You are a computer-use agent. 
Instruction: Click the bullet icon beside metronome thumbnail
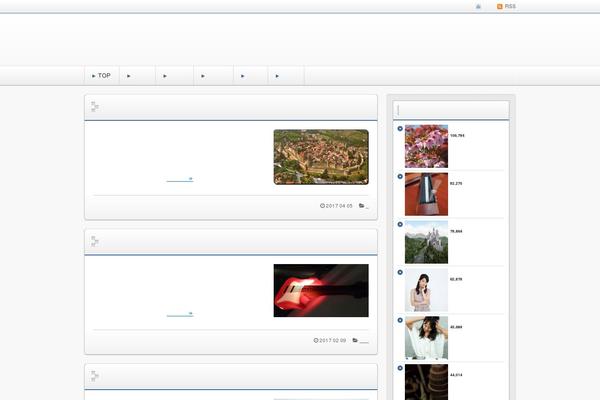point(400,176)
